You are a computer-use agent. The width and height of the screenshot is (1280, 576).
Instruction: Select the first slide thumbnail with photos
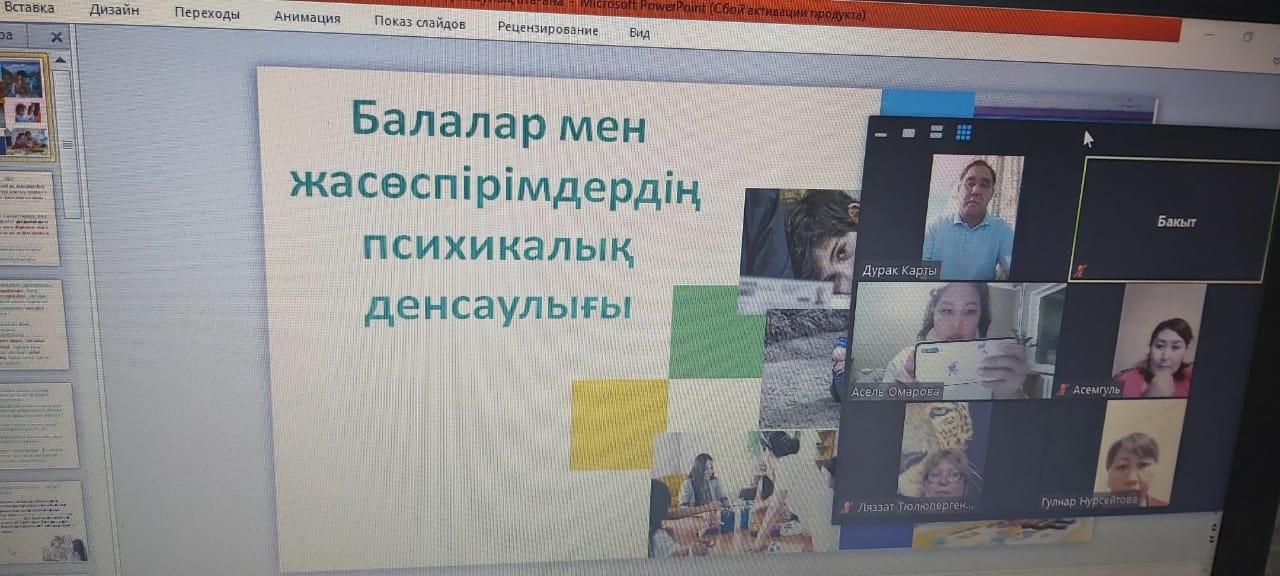[23, 107]
